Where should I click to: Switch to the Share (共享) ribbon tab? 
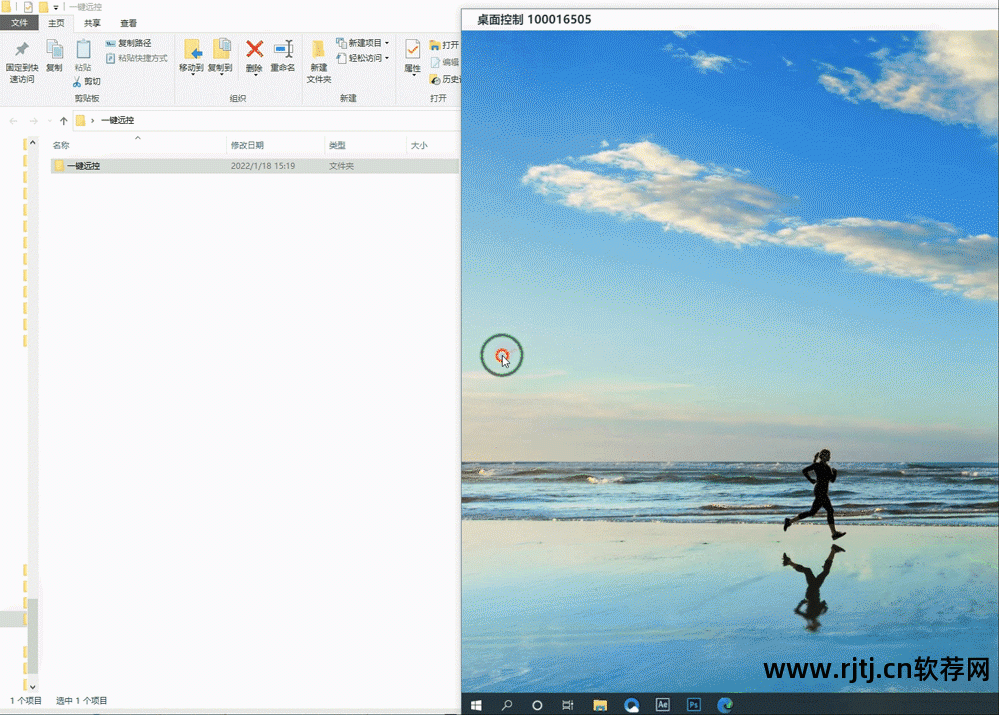(x=92, y=23)
